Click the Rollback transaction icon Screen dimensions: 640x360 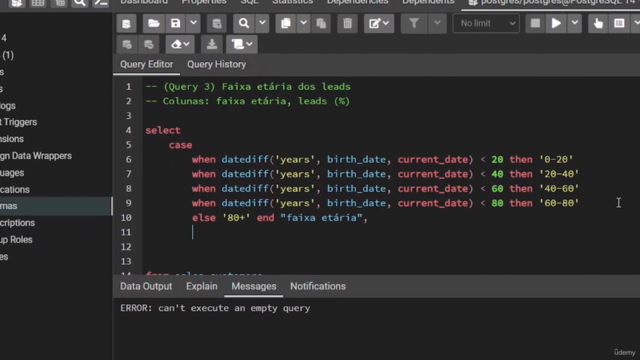tap(149, 44)
